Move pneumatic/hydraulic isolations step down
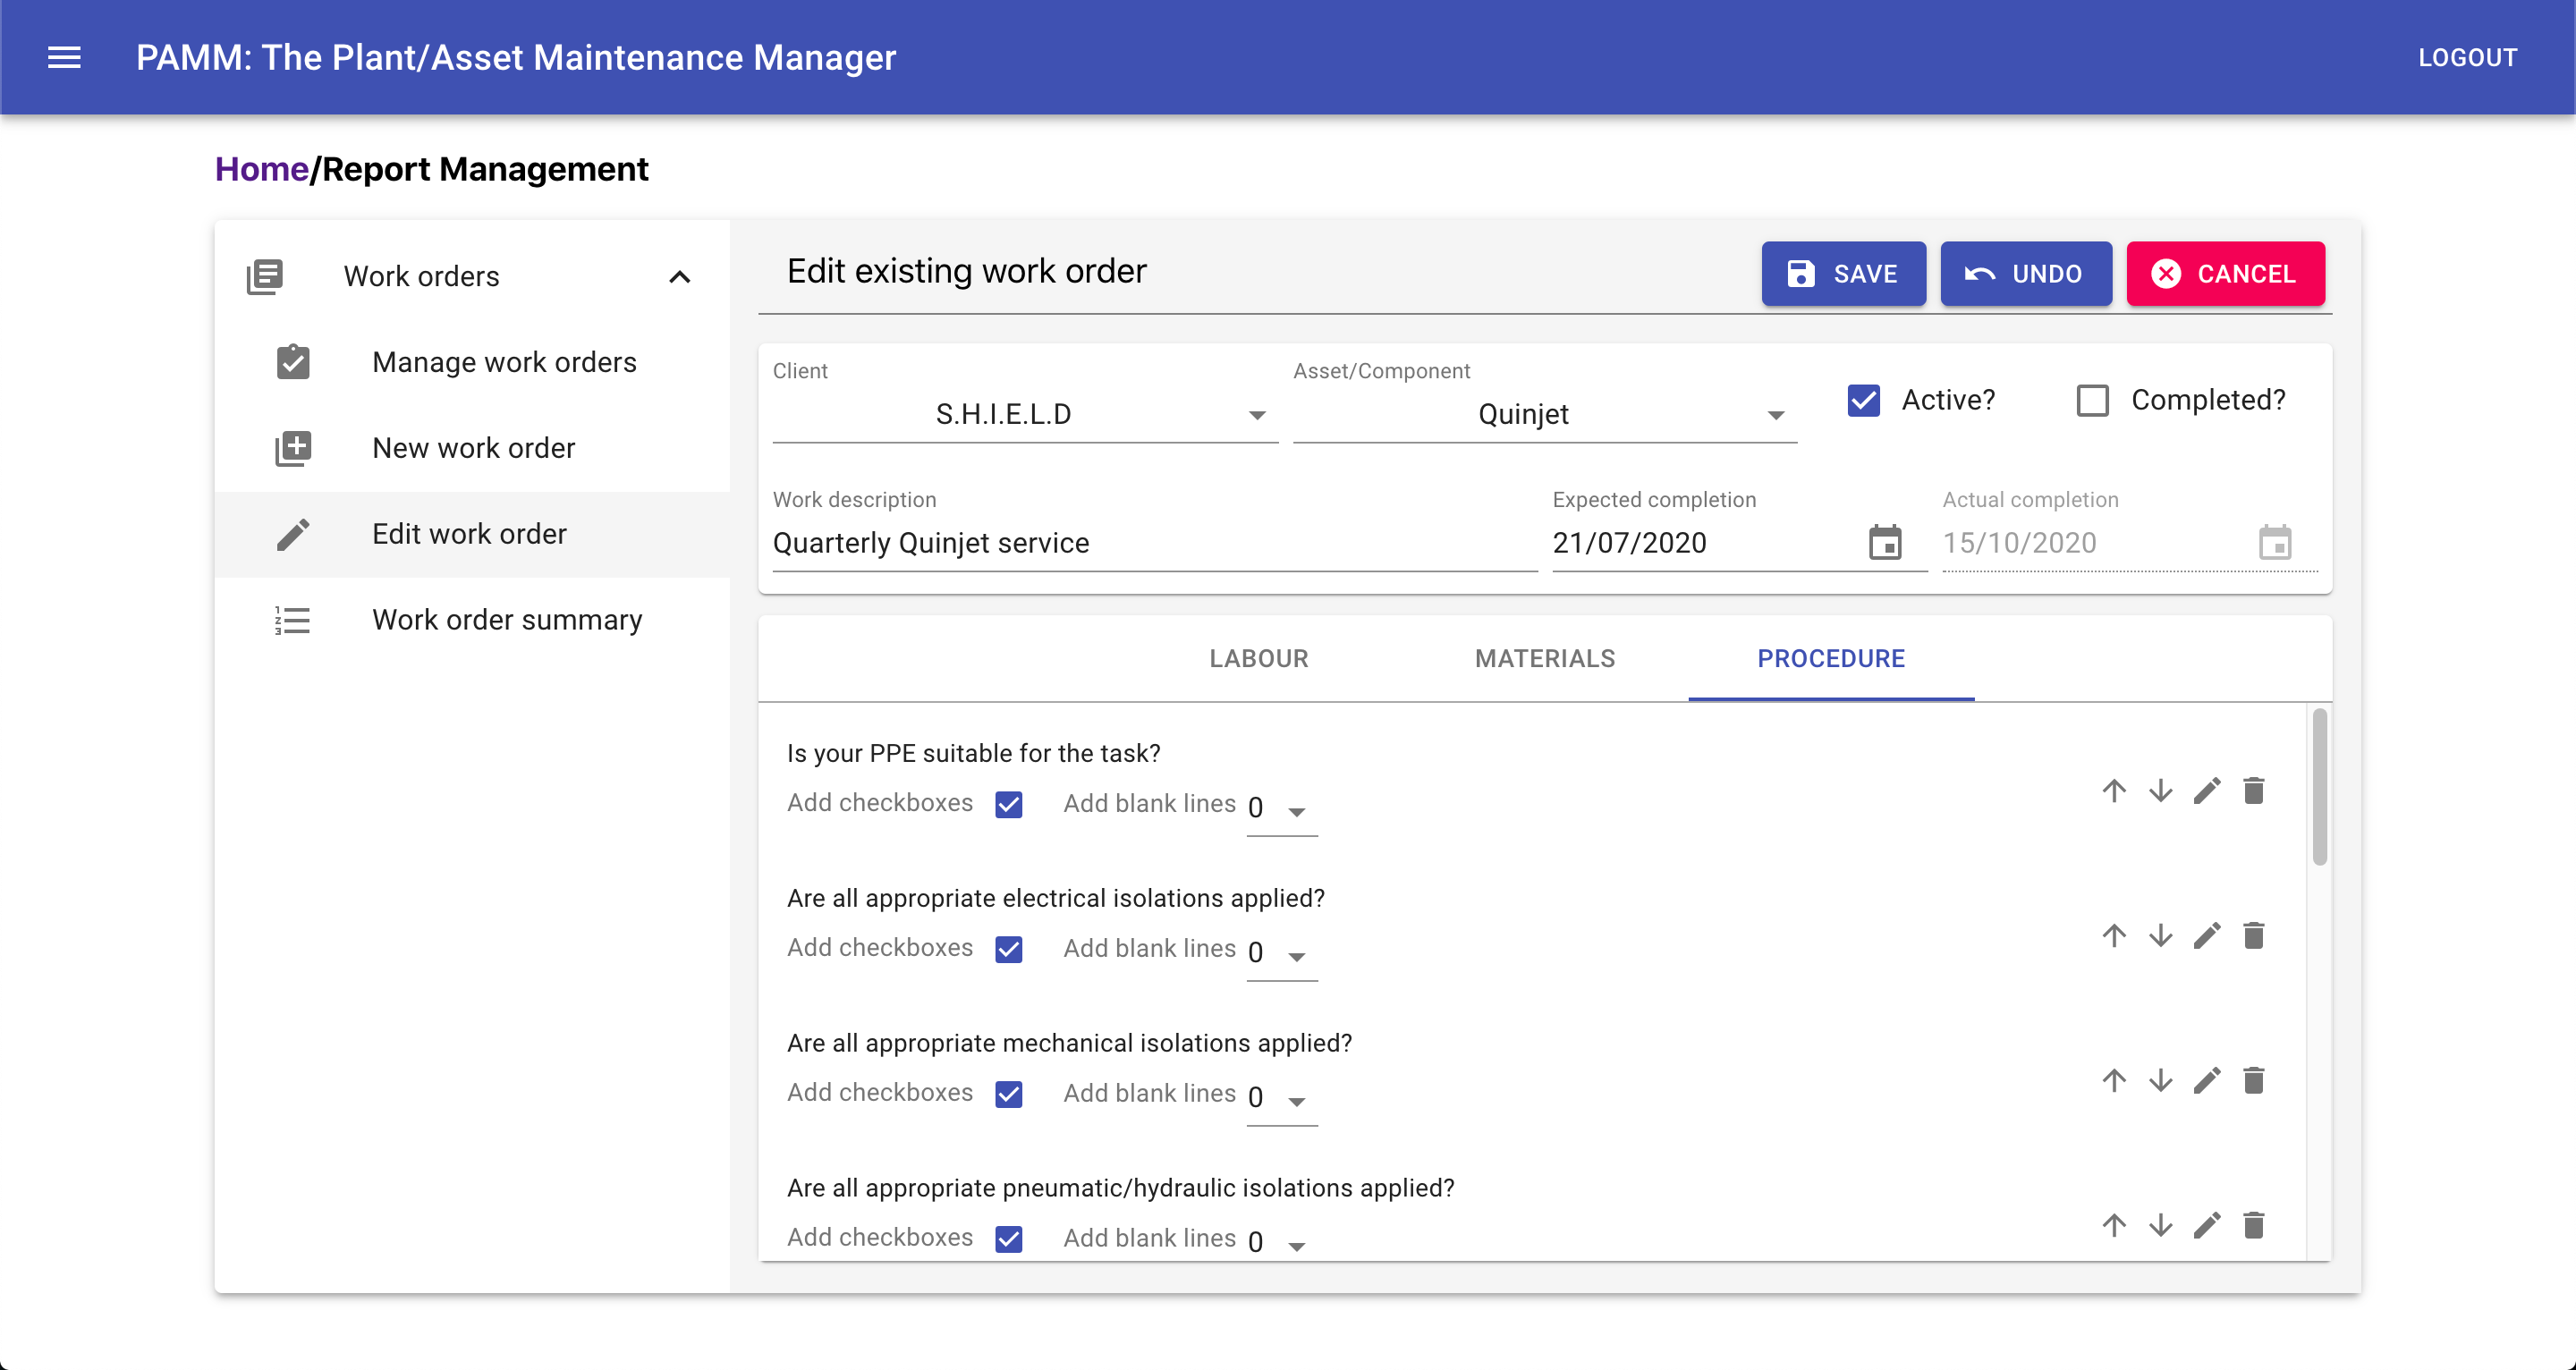The image size is (2576, 1370). point(2160,1226)
